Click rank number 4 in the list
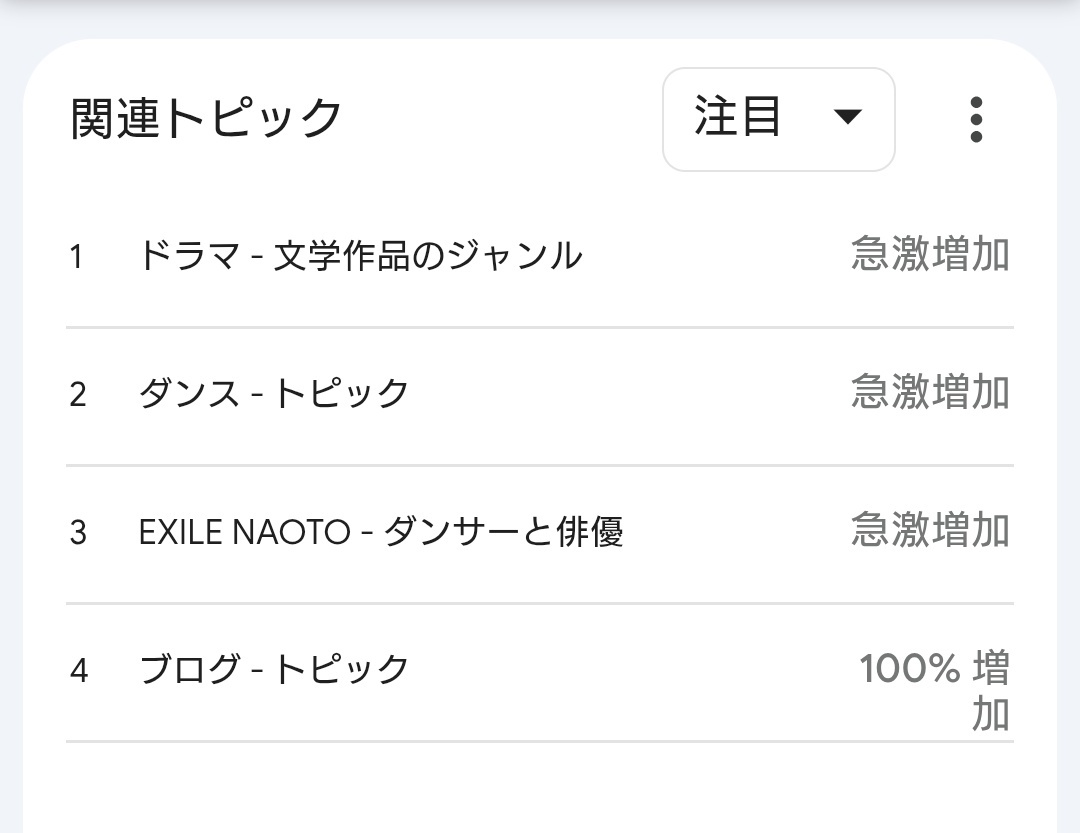This screenshot has width=1080, height=833. pyautogui.click(x=79, y=671)
